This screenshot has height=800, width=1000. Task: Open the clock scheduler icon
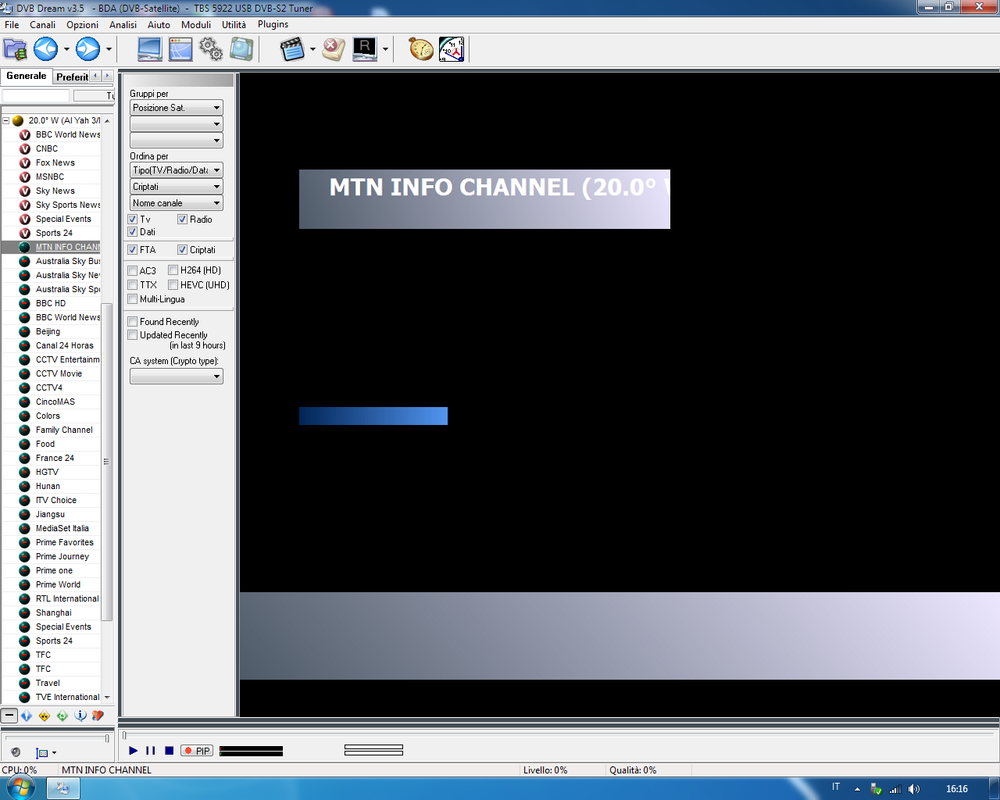point(452,49)
